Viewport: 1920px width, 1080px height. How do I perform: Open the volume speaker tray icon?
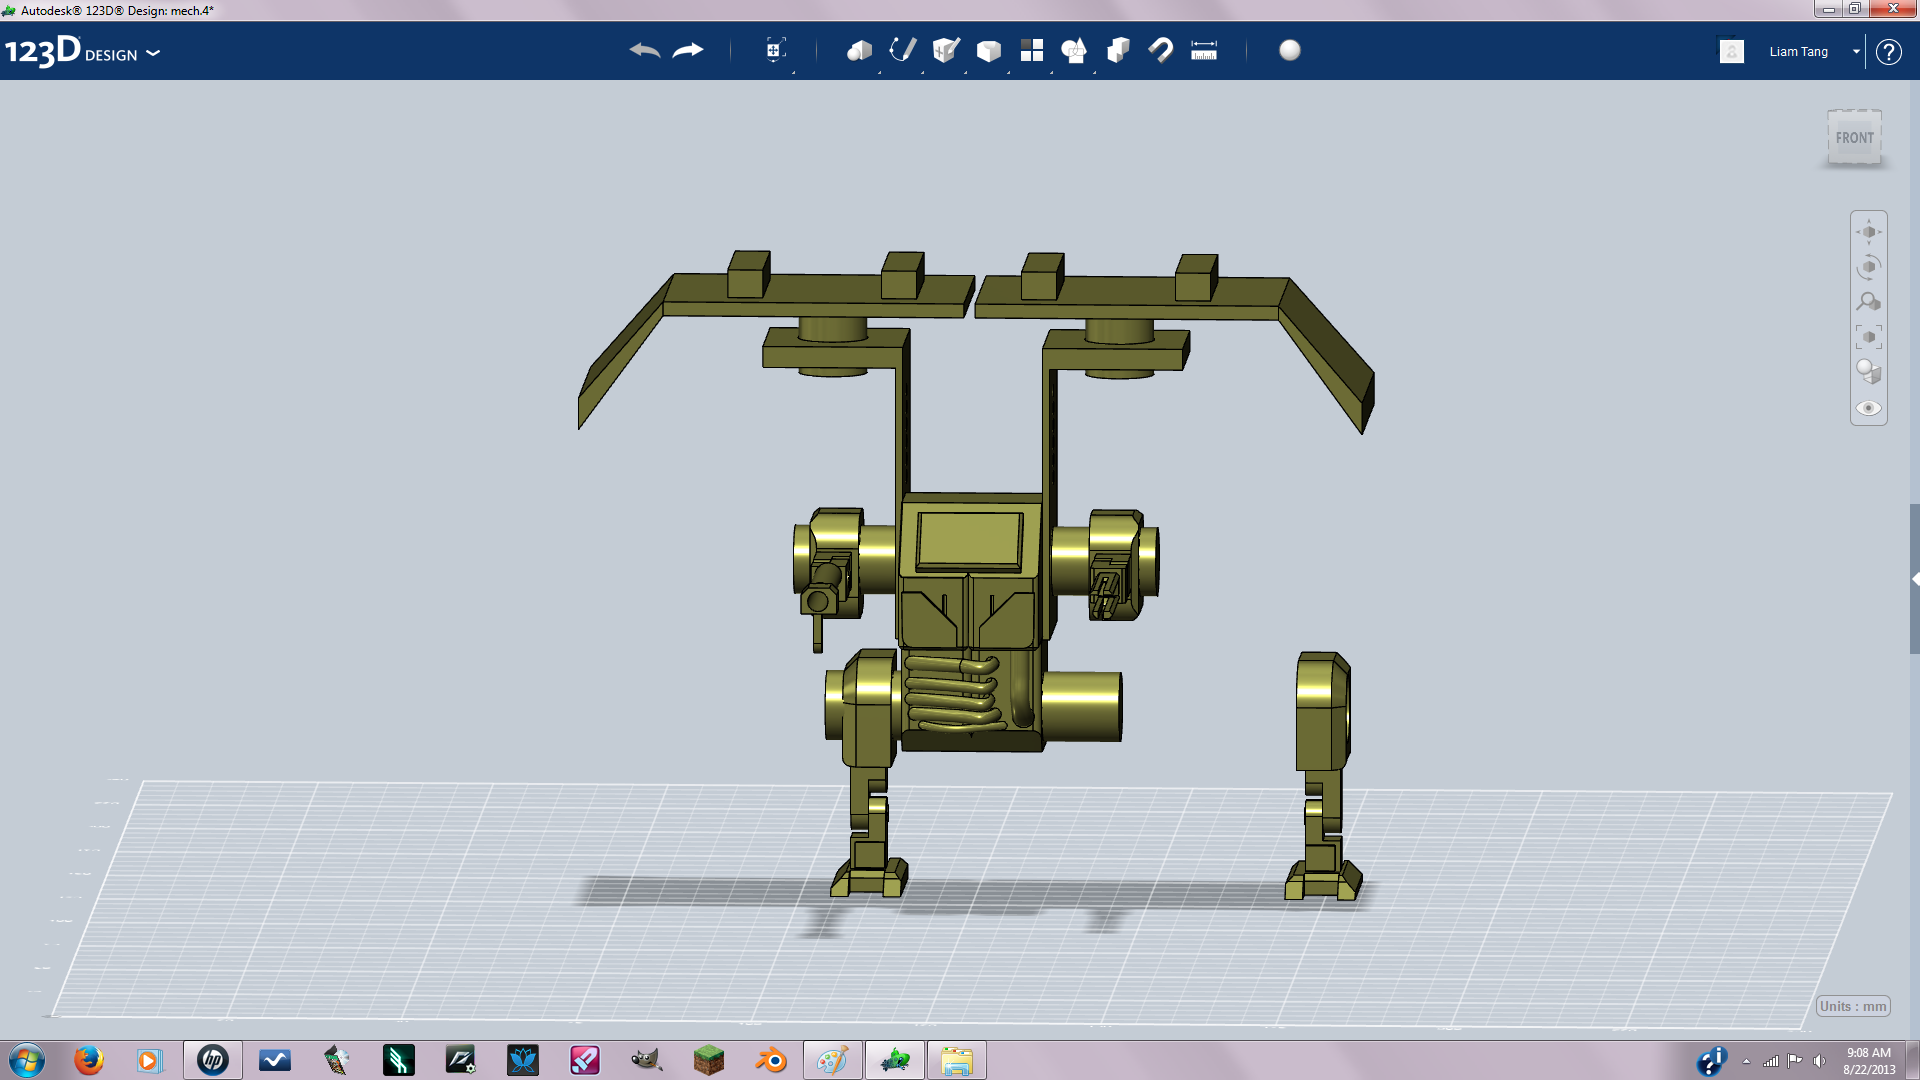(1819, 1061)
